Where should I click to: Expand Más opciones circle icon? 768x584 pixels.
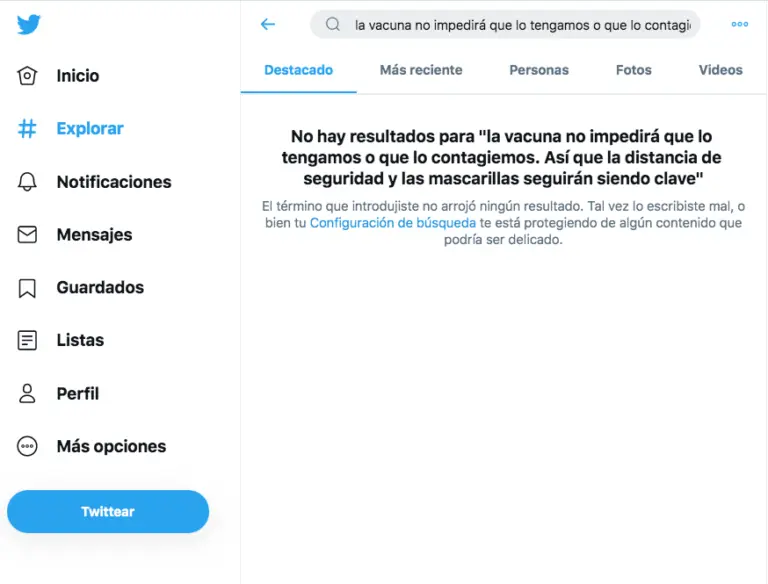27,446
